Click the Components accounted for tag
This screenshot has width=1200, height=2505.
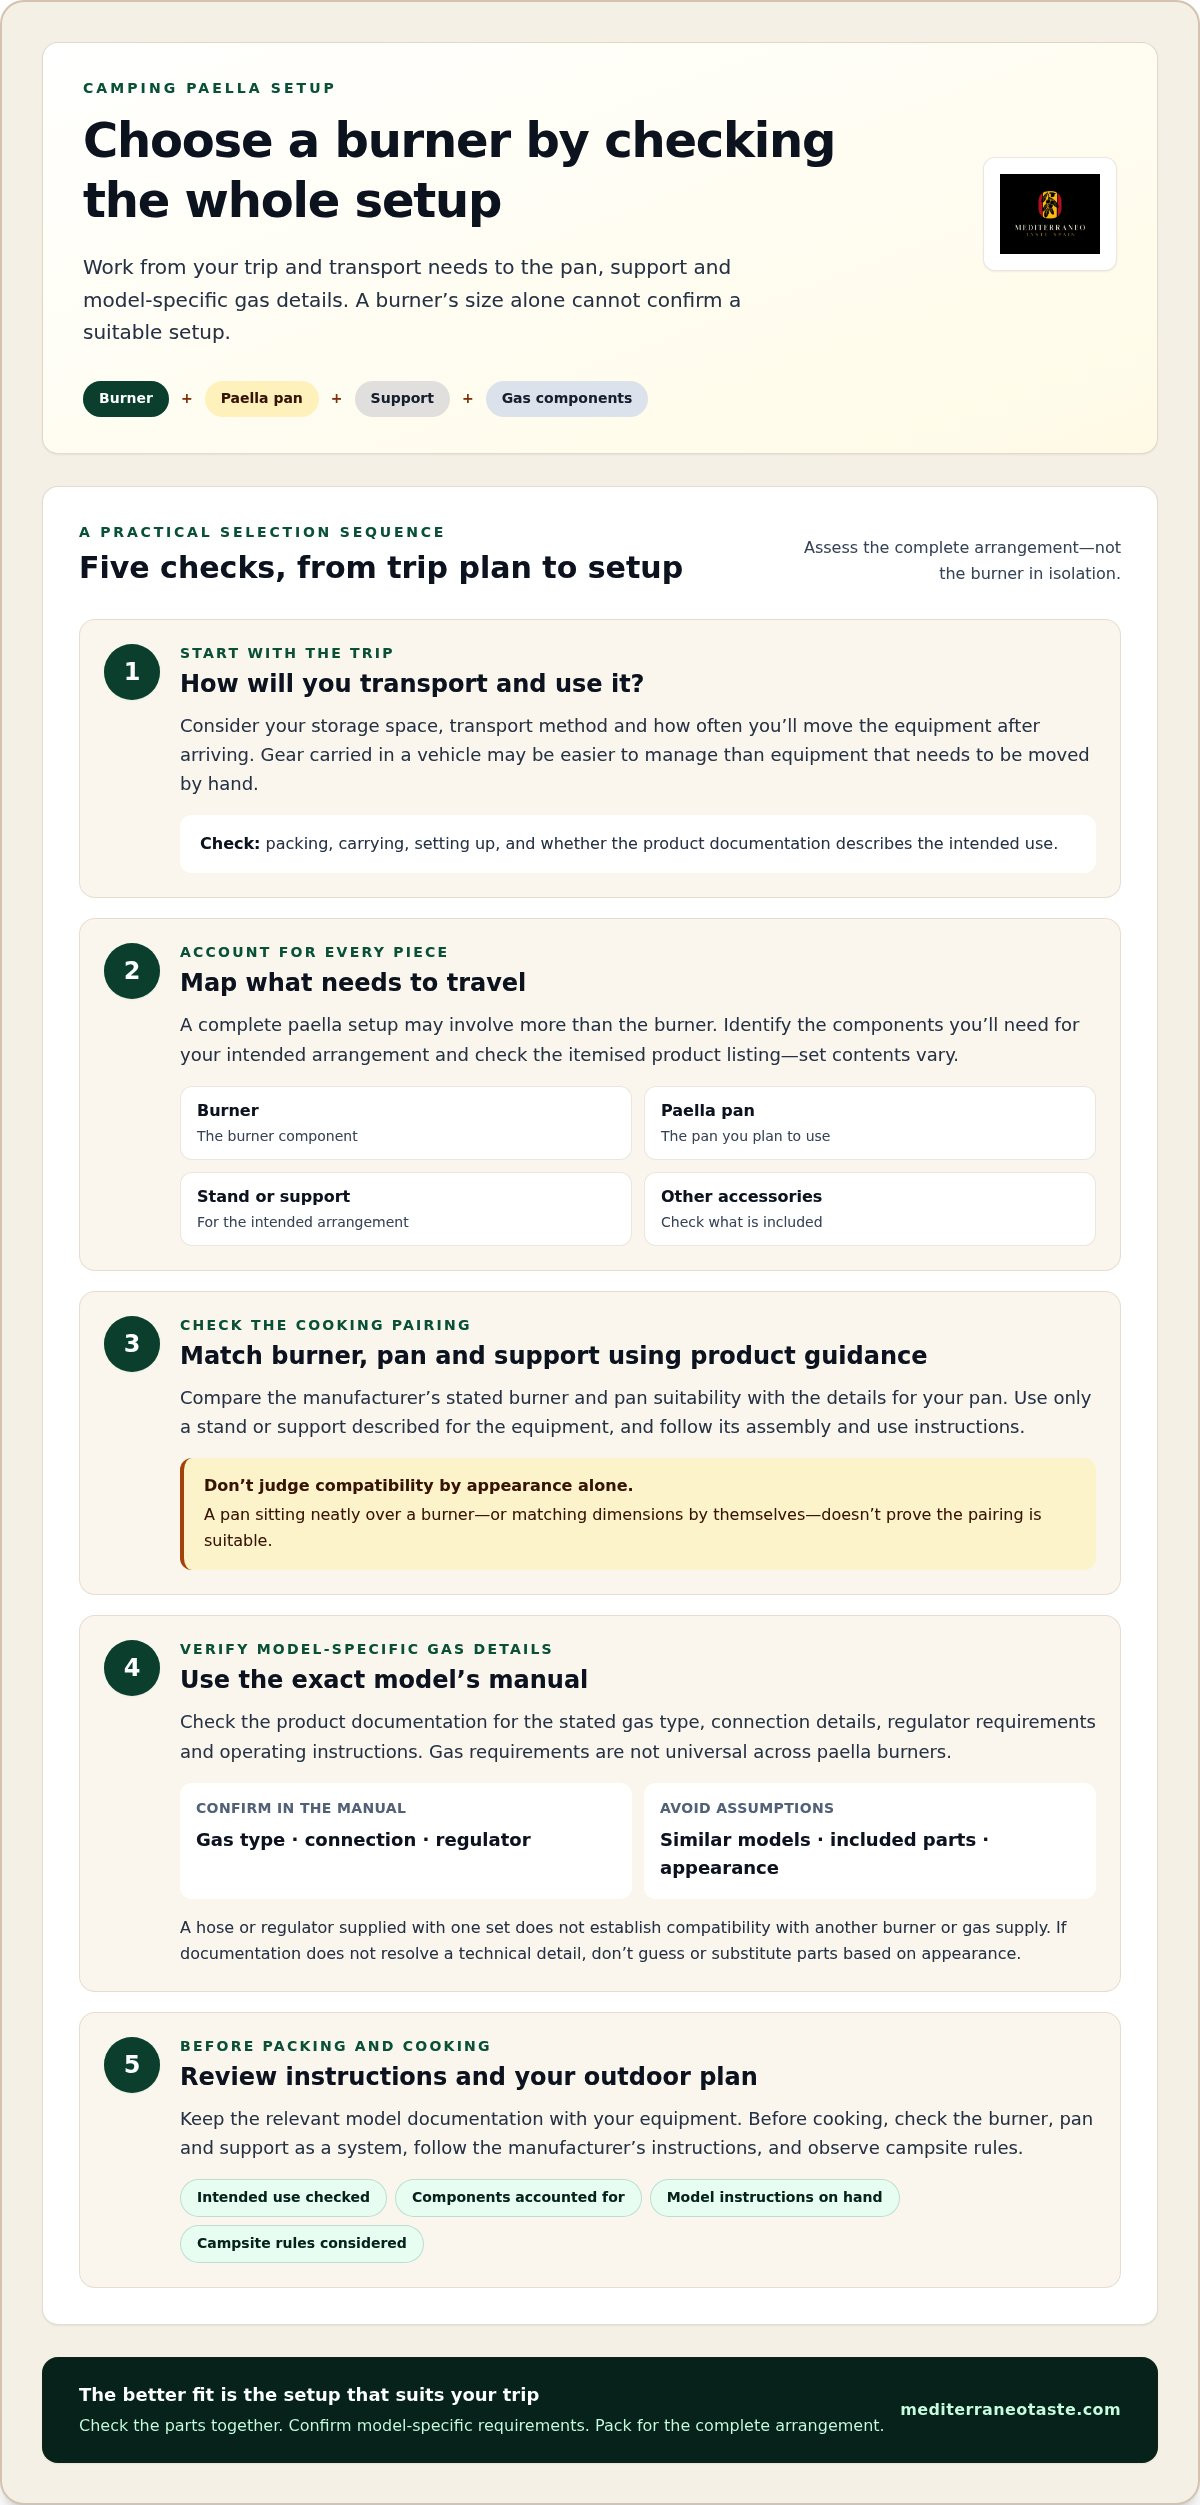(518, 2198)
